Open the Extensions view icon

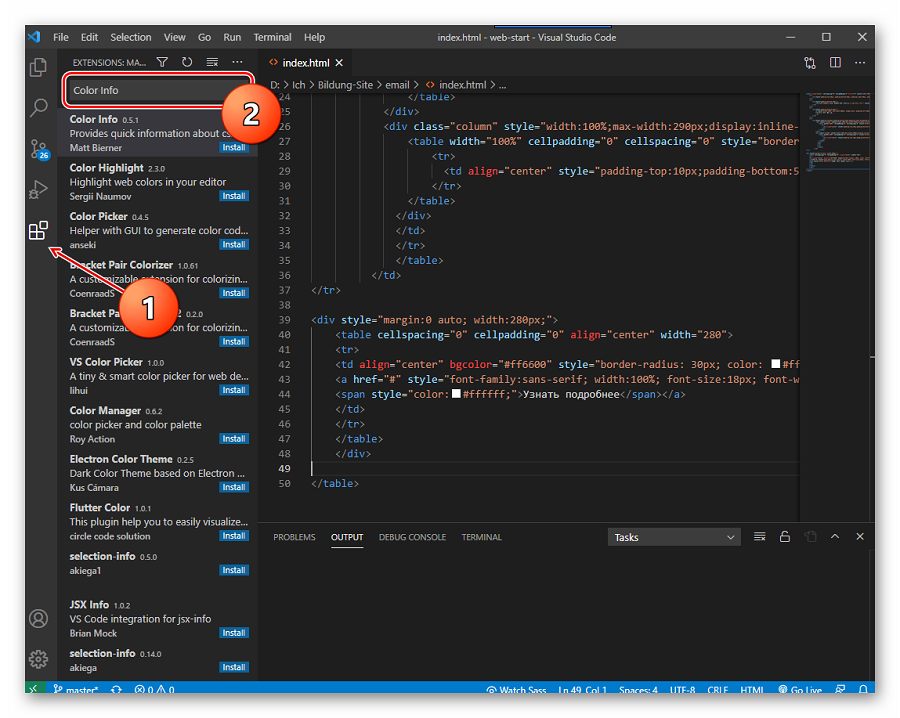click(x=38, y=231)
